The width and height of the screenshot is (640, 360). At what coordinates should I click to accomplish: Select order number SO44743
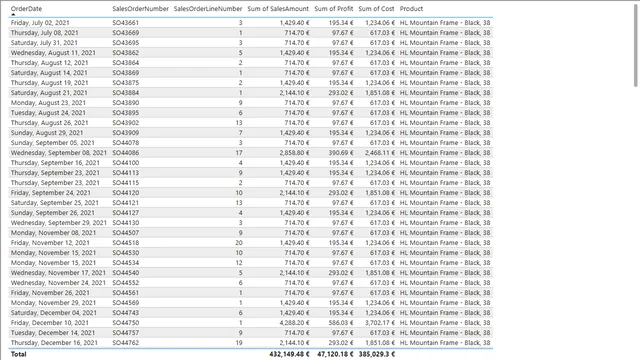pyautogui.click(x=126, y=313)
